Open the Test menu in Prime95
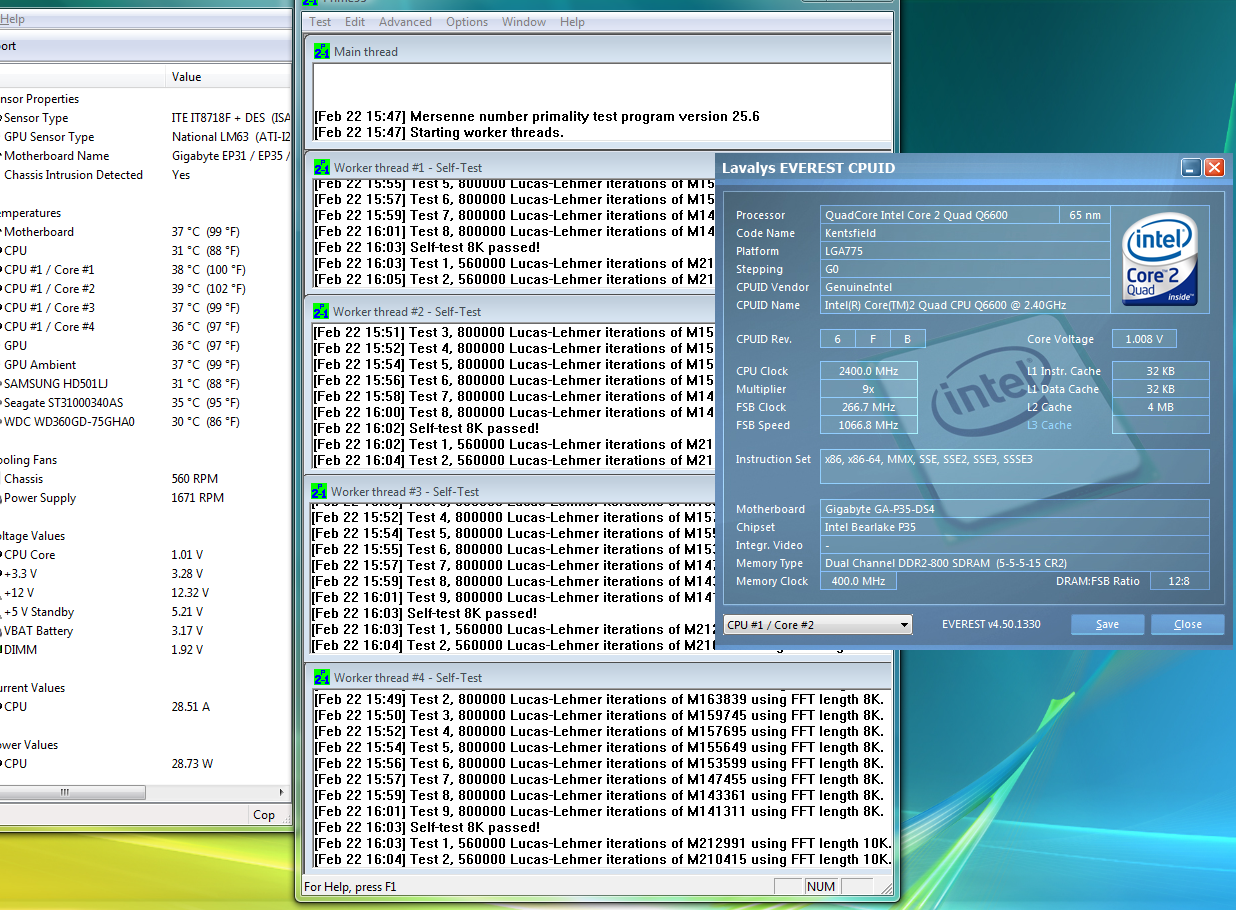This screenshot has width=1236, height=910. [320, 22]
